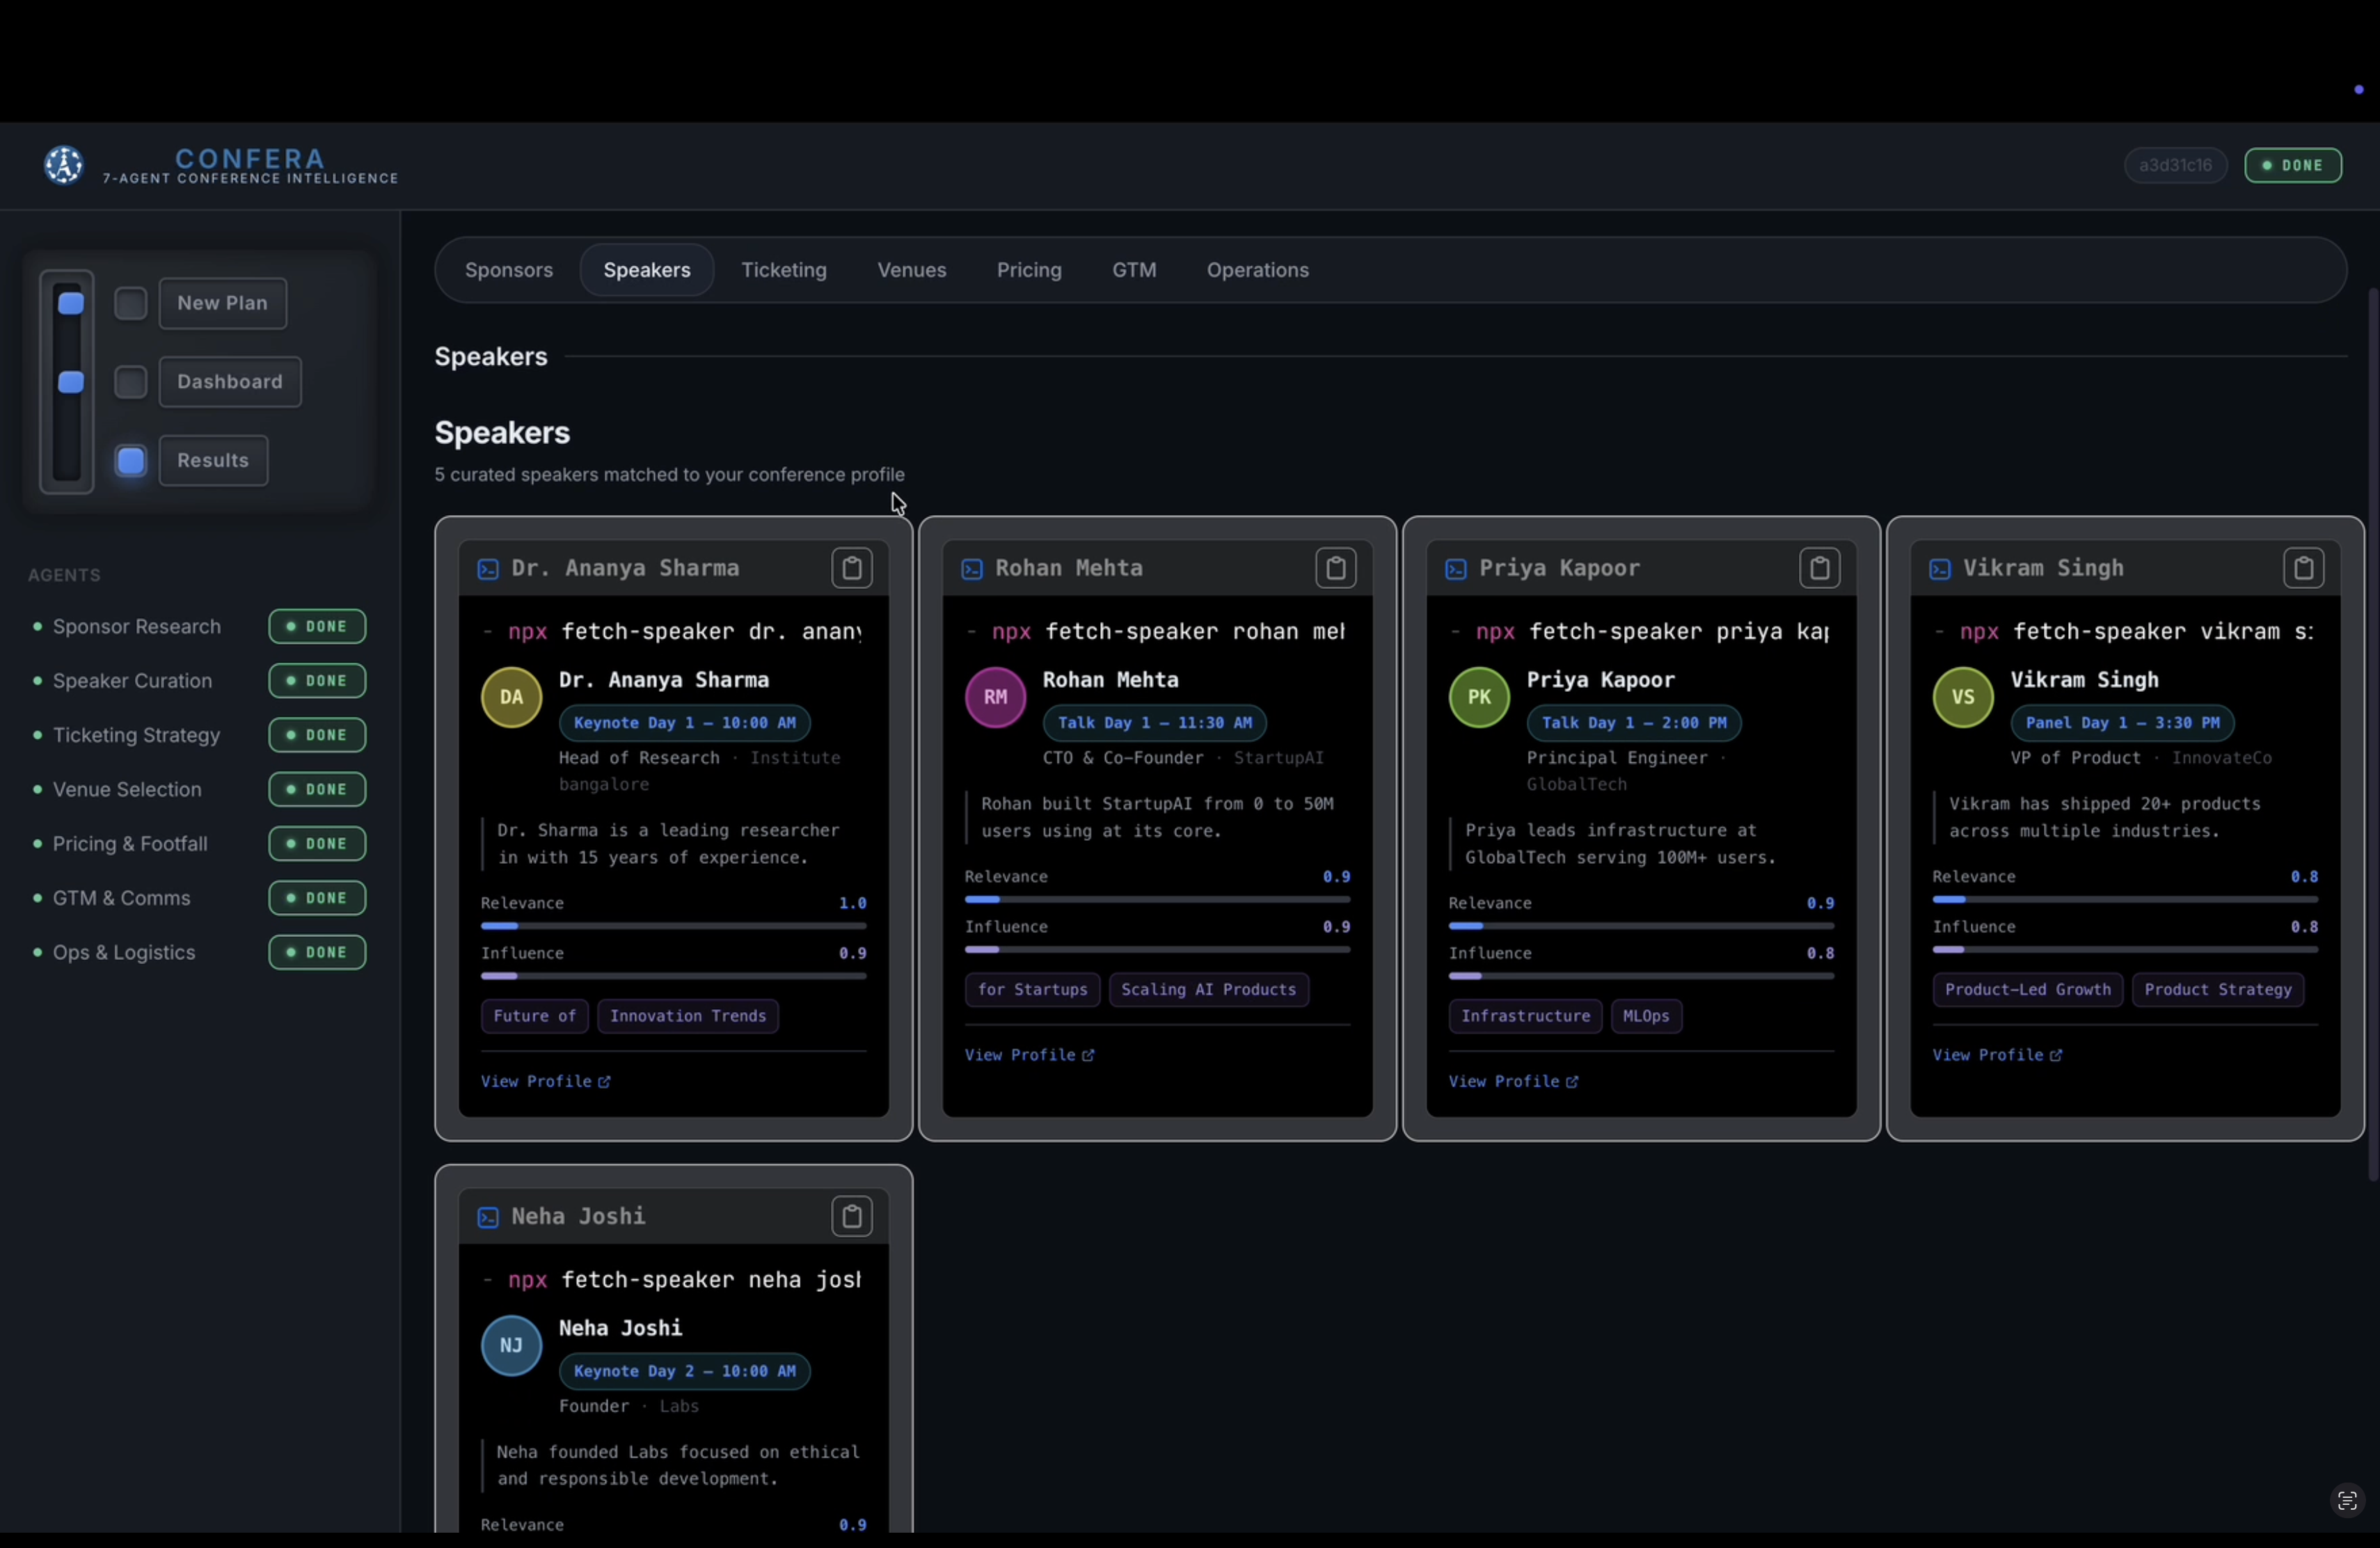The height and width of the screenshot is (1548, 2380).
Task: Select the Ops & Logistics agent row
Action: (x=198, y=952)
